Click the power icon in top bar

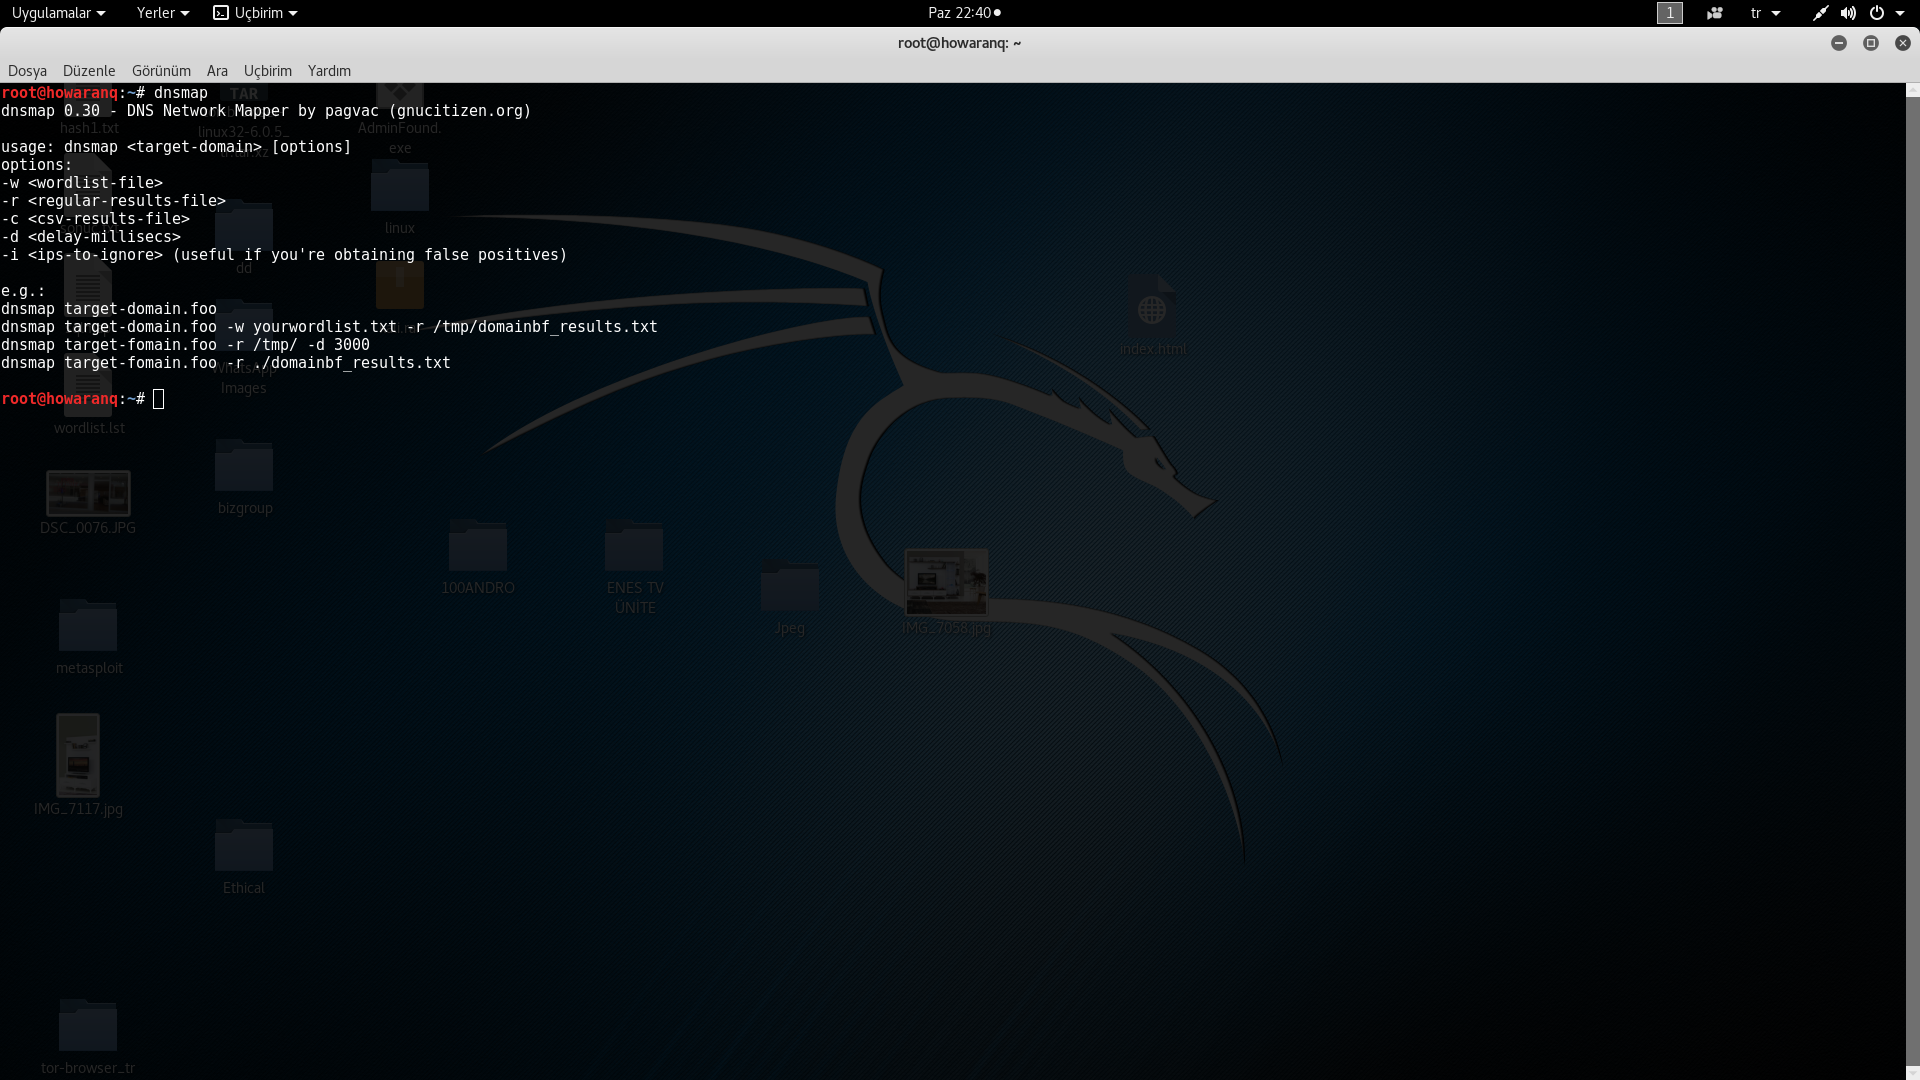(x=1877, y=13)
